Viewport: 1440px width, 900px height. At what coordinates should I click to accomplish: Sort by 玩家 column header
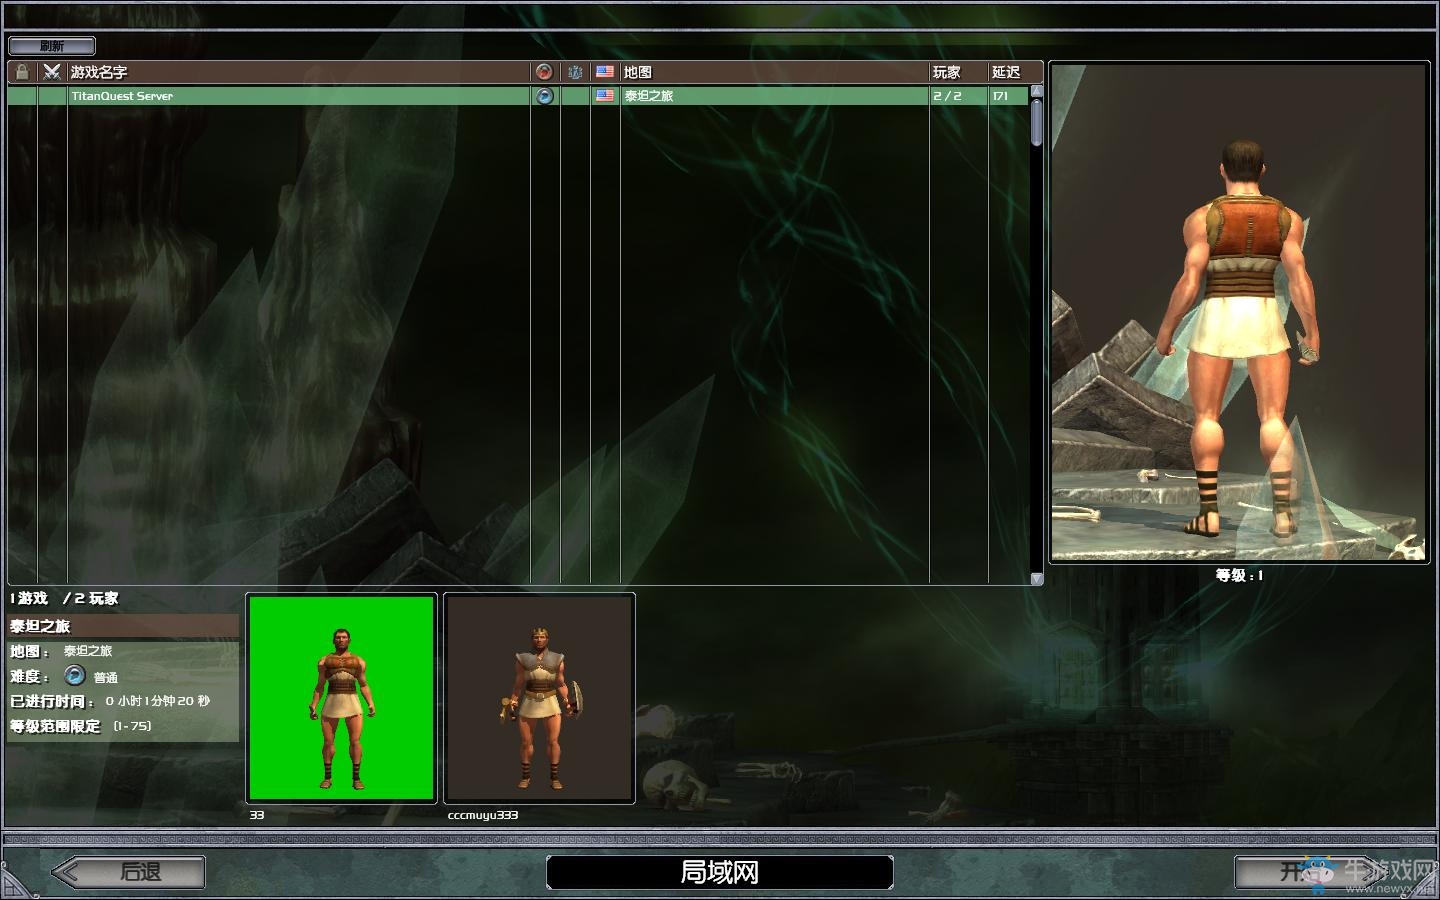click(958, 72)
